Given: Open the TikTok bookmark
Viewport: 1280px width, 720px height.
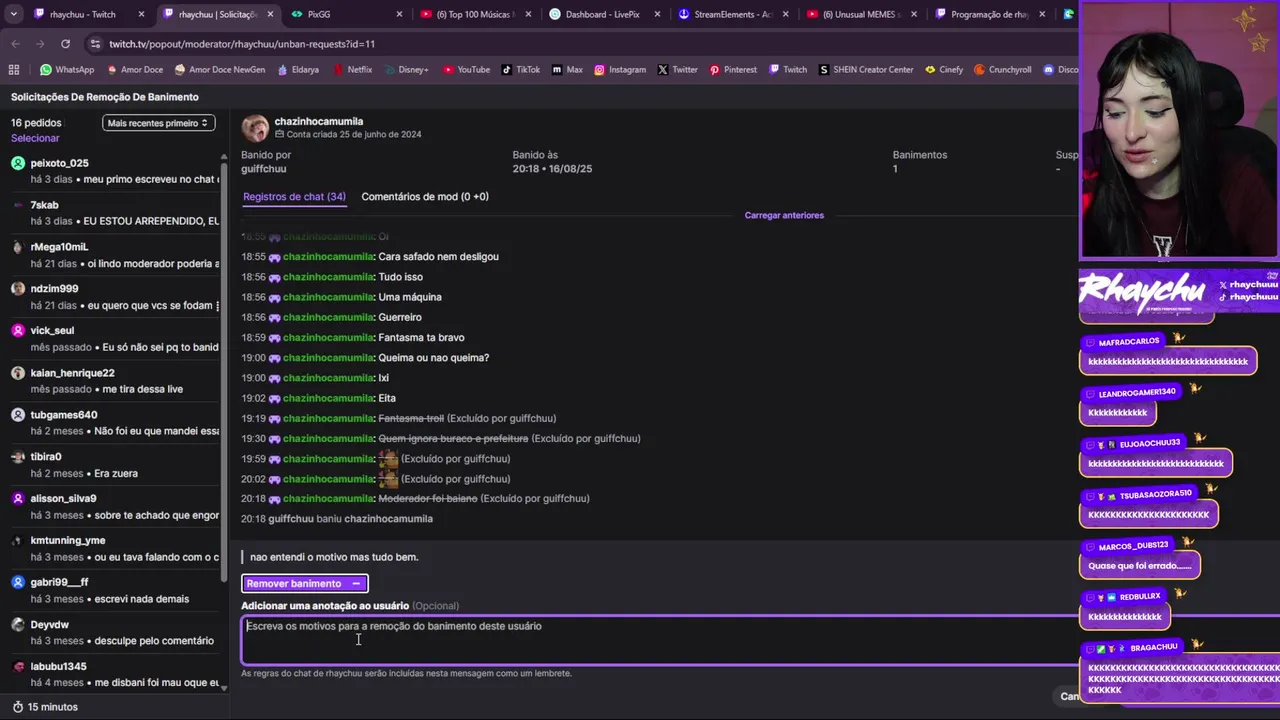Looking at the screenshot, I should click(x=521, y=70).
